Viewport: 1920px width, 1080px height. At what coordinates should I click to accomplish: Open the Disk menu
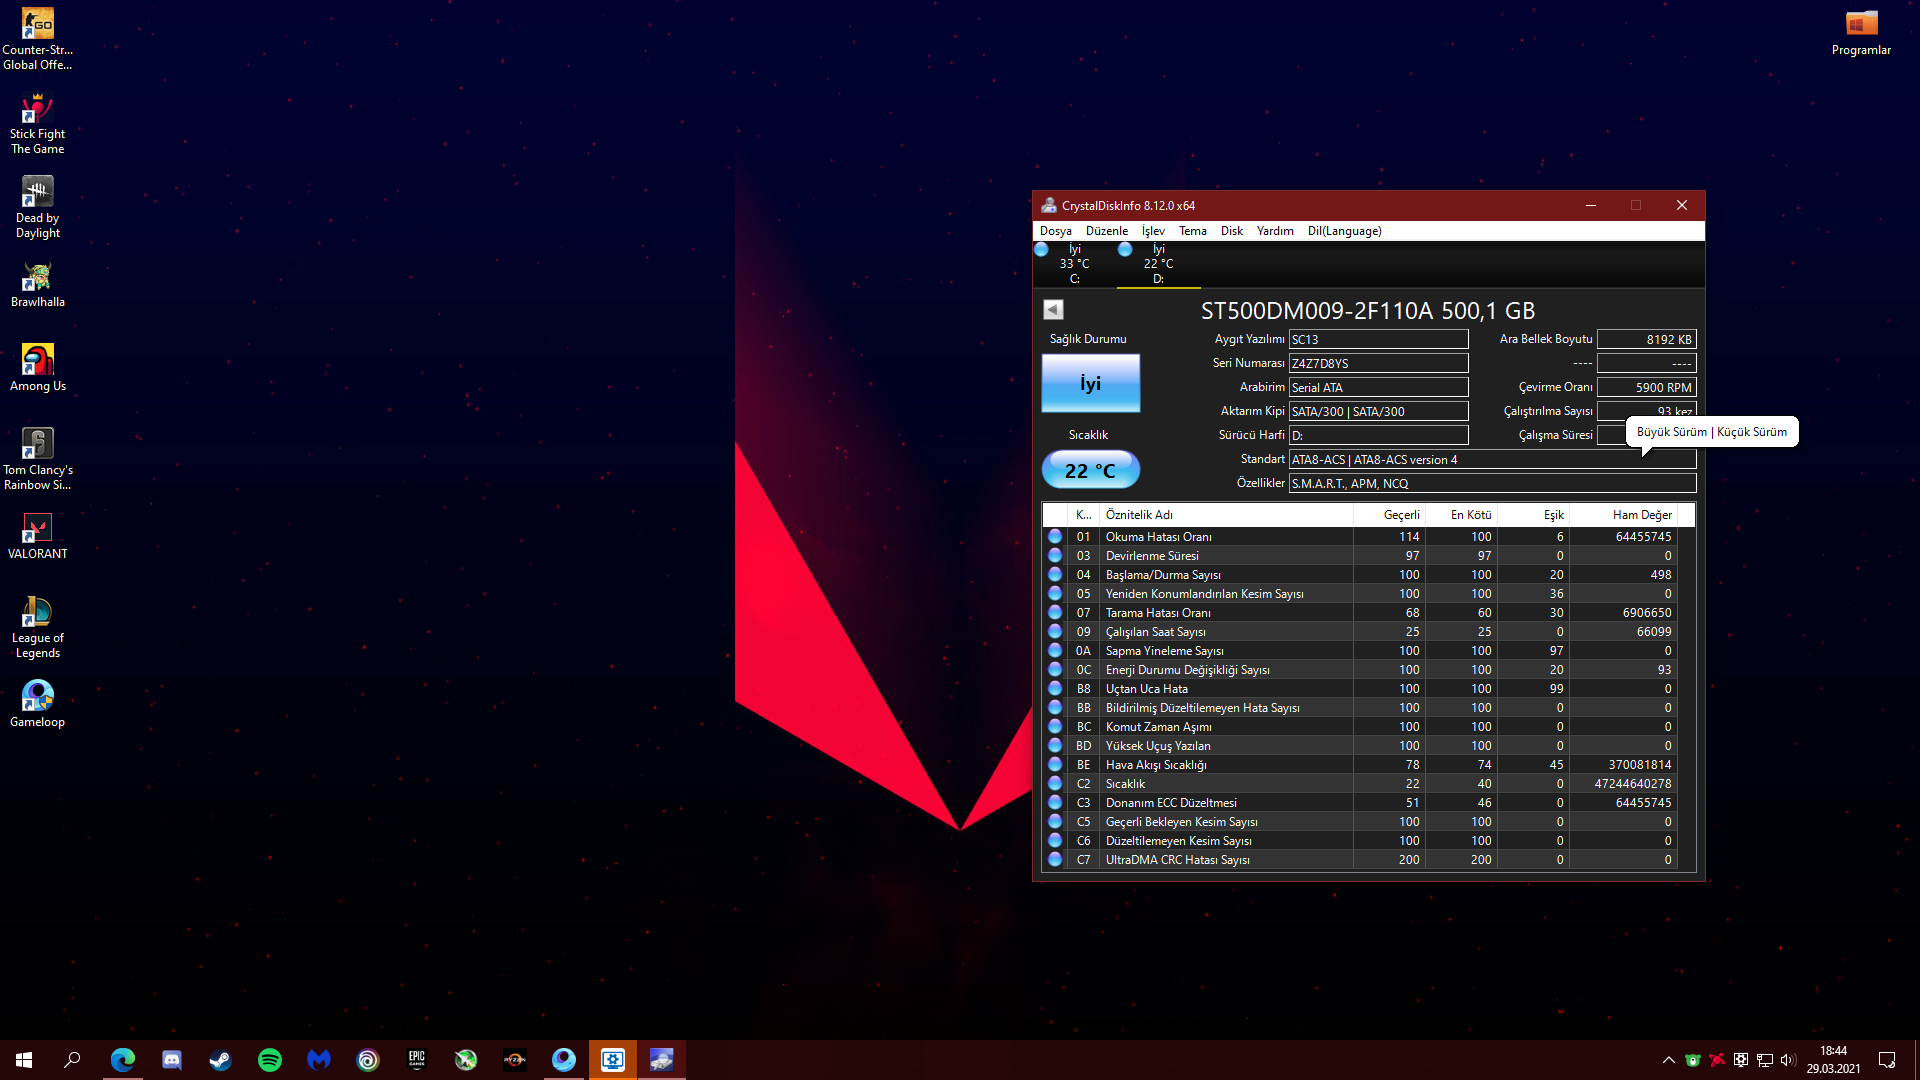click(x=1231, y=231)
